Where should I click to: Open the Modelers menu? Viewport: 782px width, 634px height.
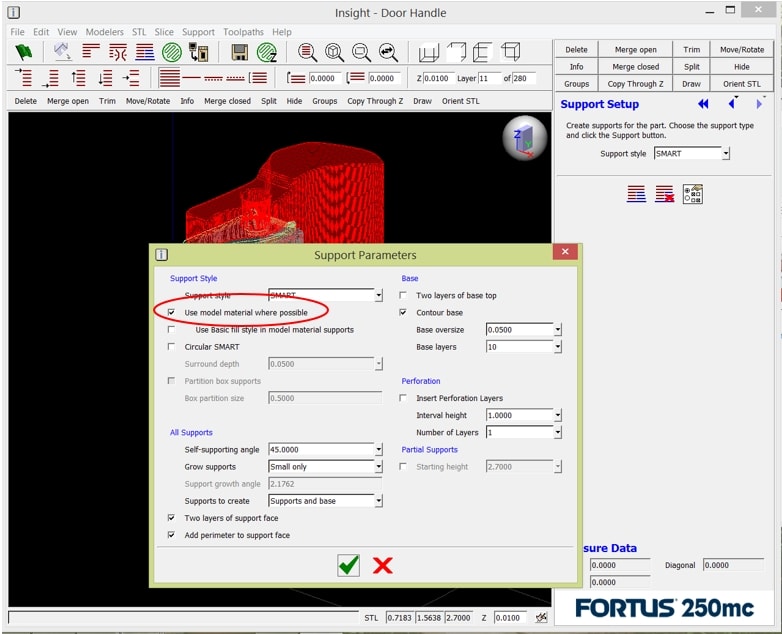105,32
